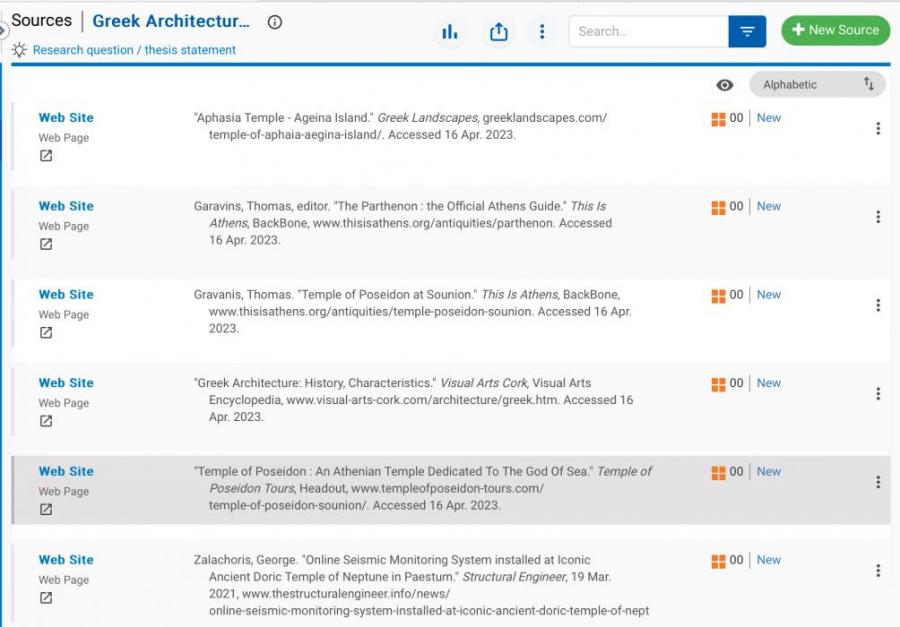Viewport: 900px width, 627px height.
Task: Click New link for Gravanis Sounion source
Action: (768, 295)
